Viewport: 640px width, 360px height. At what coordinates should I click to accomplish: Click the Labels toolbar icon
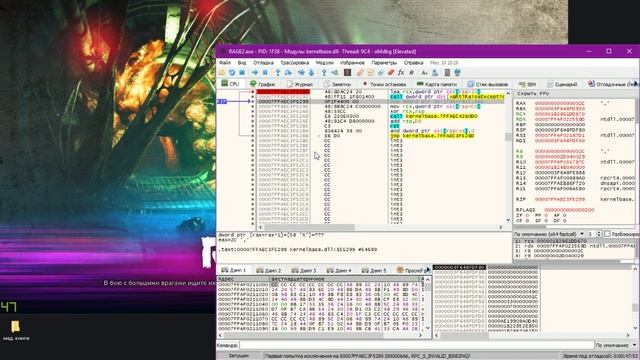(380, 73)
